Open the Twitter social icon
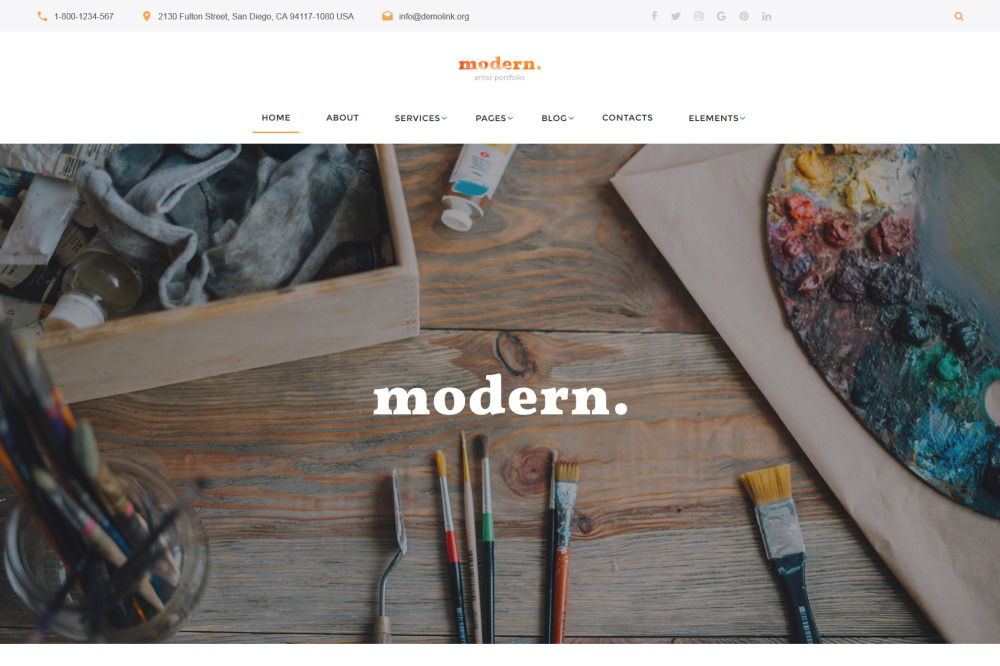 [x=675, y=16]
